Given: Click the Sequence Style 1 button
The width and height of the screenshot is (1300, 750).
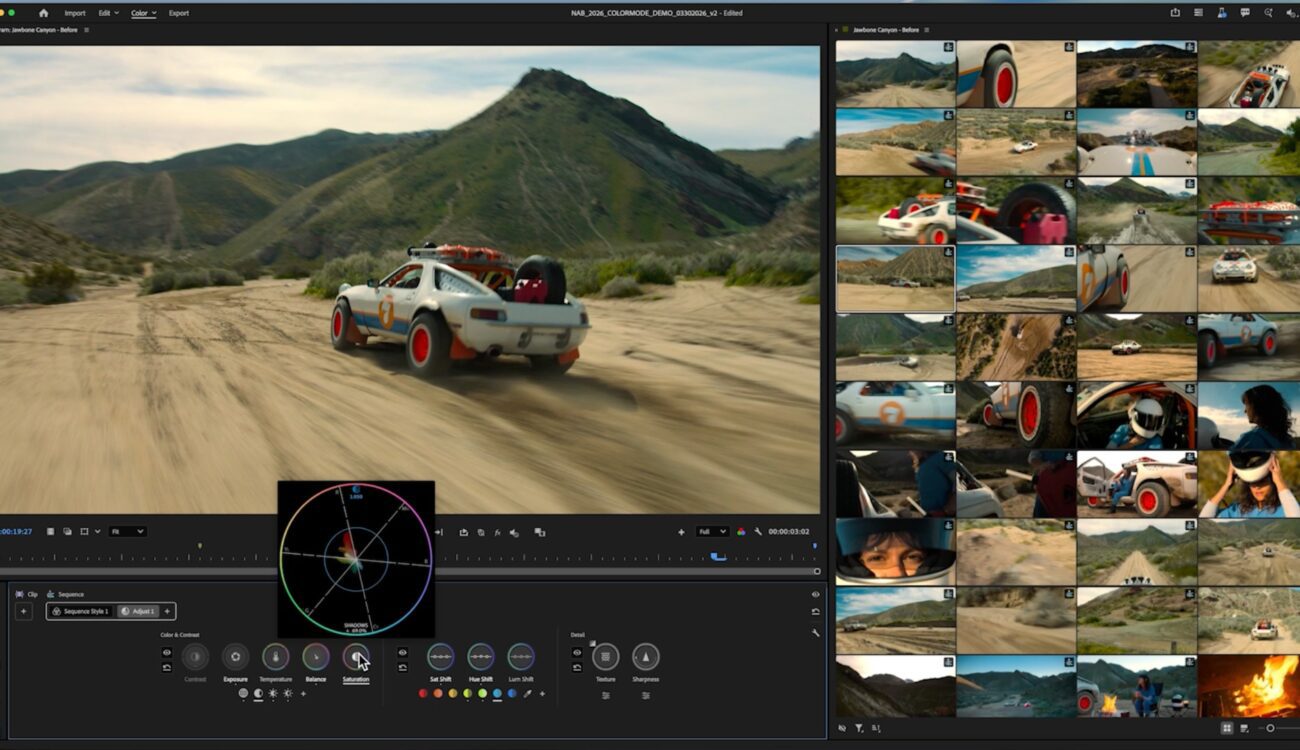Looking at the screenshot, I should point(81,611).
